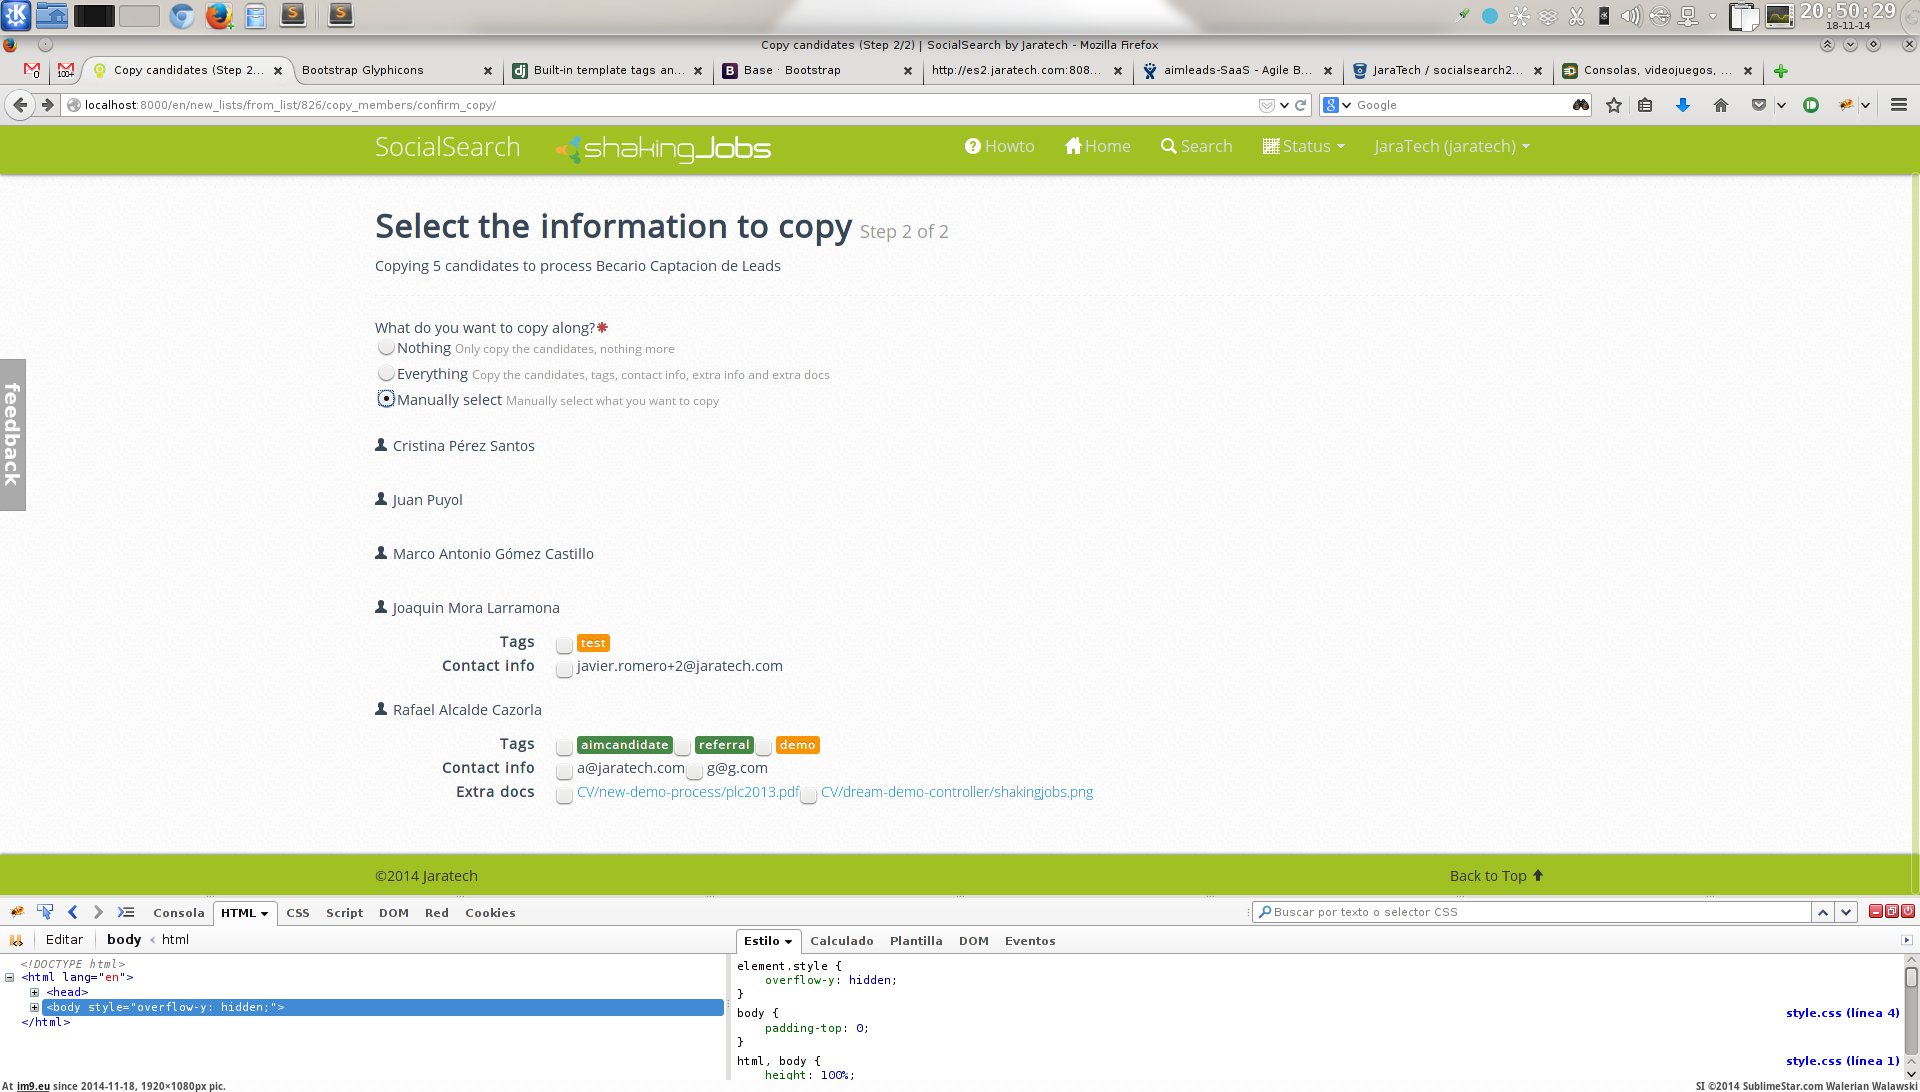Open the Firefox hamburger menu
Image resolution: width=1920 pixels, height=1092 pixels.
(1898, 105)
